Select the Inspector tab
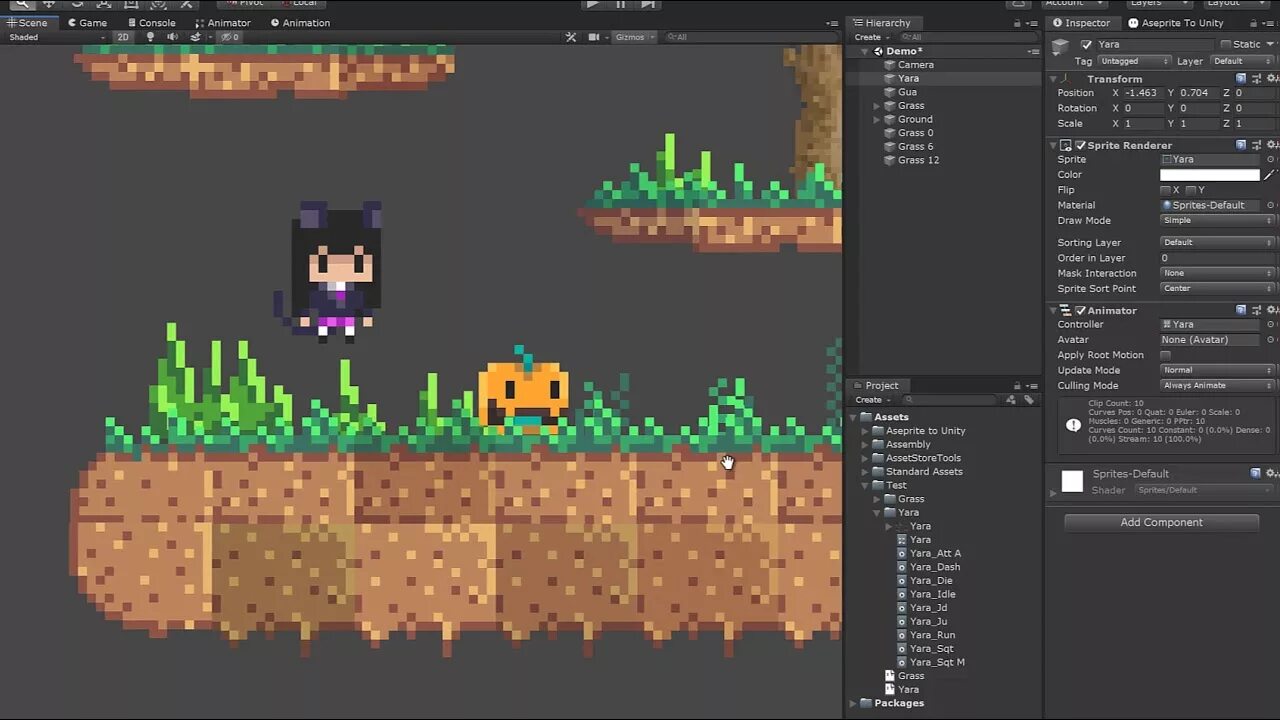 (1081, 22)
